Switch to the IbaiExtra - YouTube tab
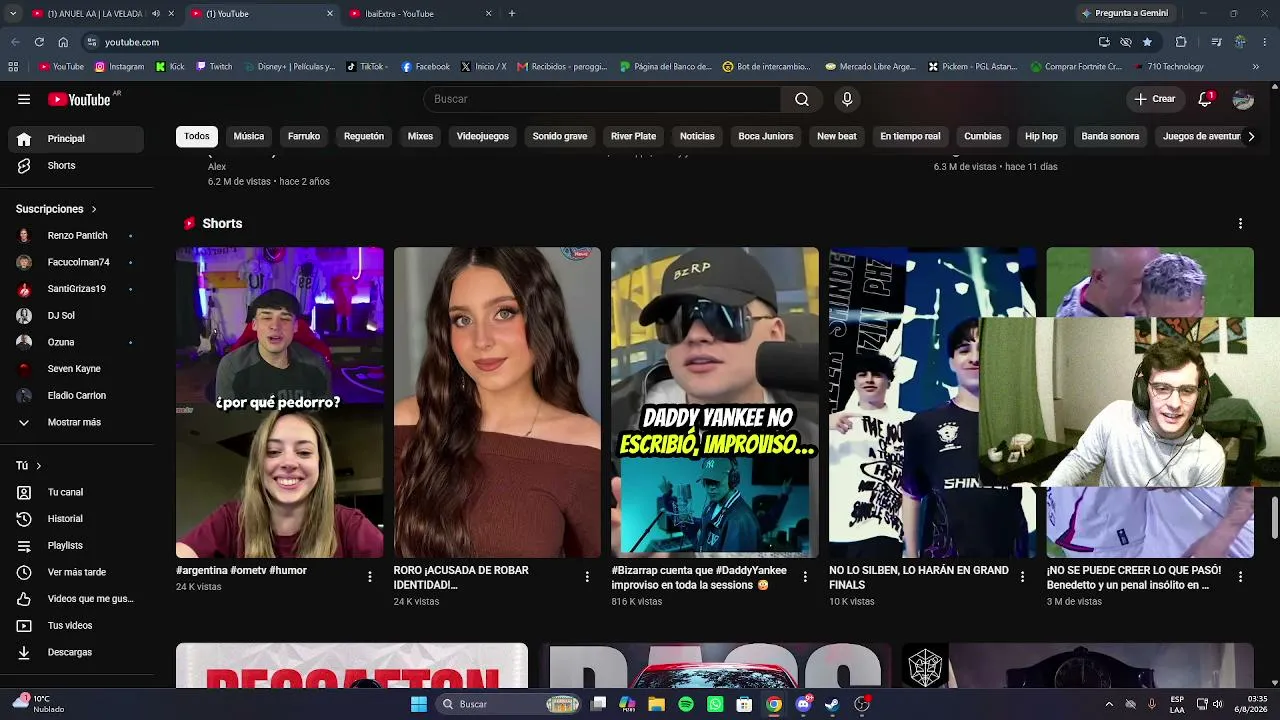 tap(421, 14)
